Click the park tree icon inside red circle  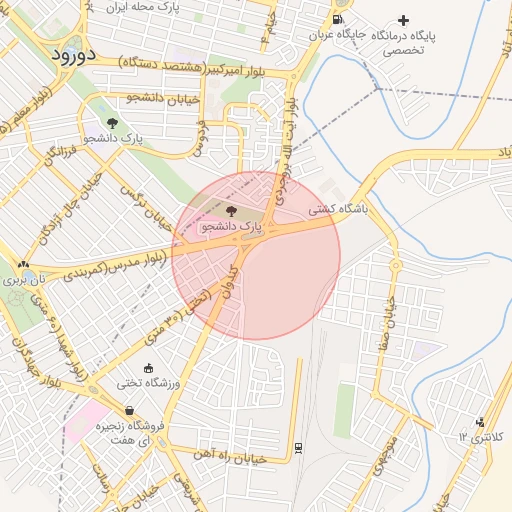[231, 211]
